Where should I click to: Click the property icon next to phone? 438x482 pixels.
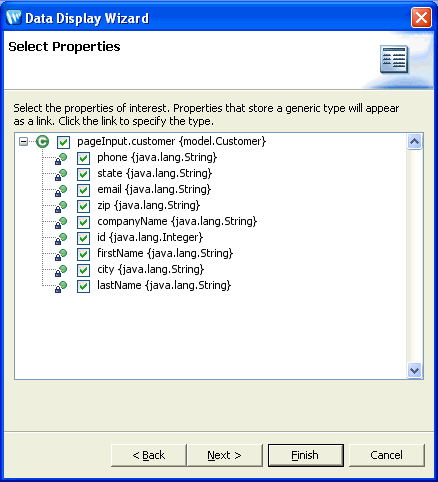61,159
